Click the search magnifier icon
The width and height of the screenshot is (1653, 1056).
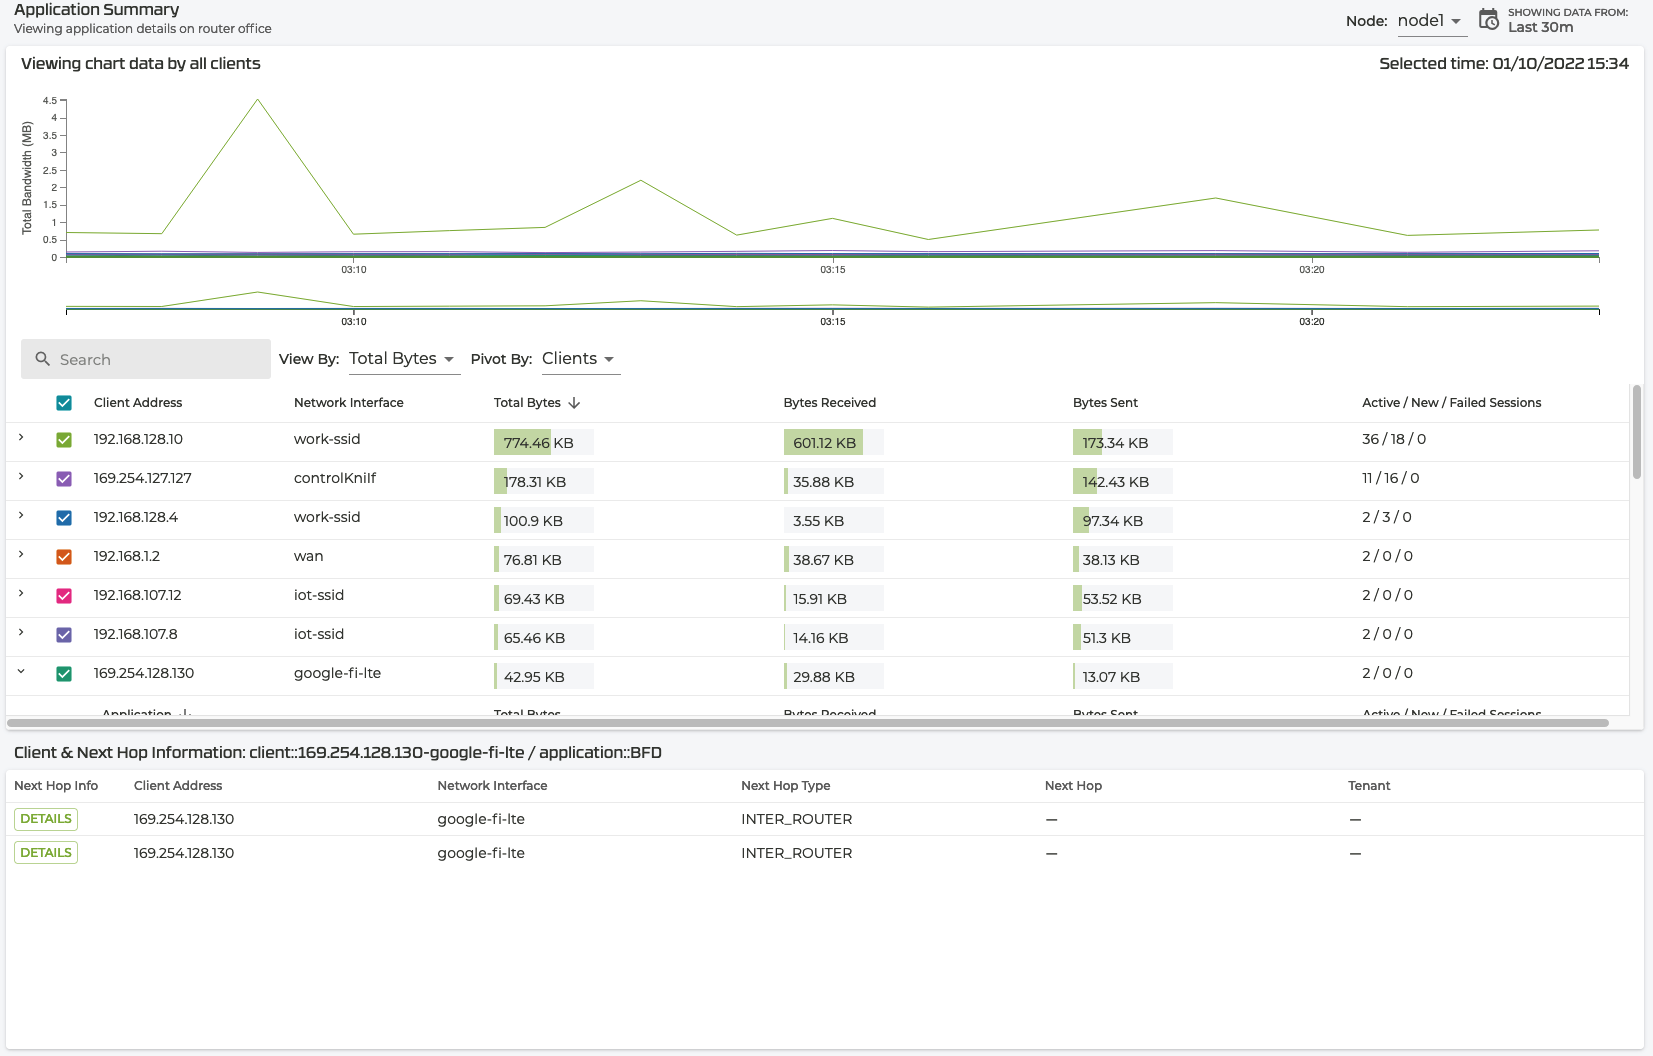coord(43,359)
